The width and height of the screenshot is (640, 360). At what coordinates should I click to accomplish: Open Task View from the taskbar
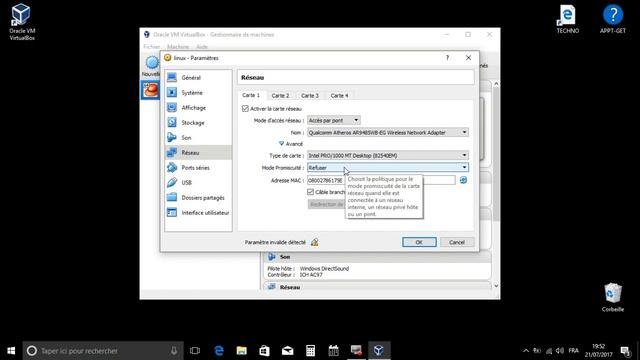(195, 351)
